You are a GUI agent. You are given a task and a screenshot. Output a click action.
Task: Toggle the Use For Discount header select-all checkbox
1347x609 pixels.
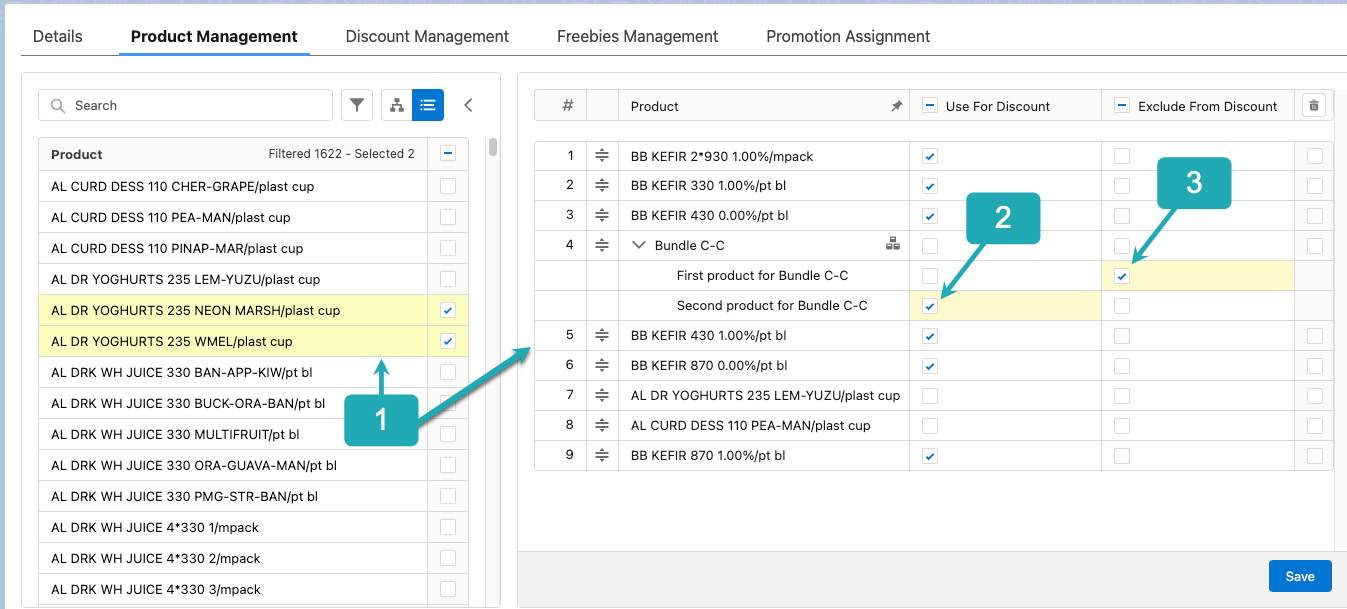(928, 105)
